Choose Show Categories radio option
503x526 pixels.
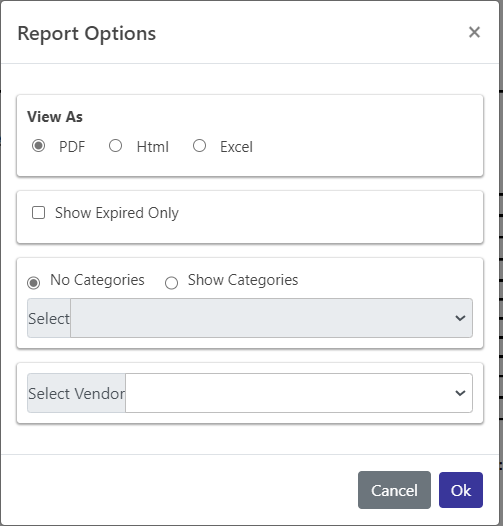pyautogui.click(x=171, y=283)
